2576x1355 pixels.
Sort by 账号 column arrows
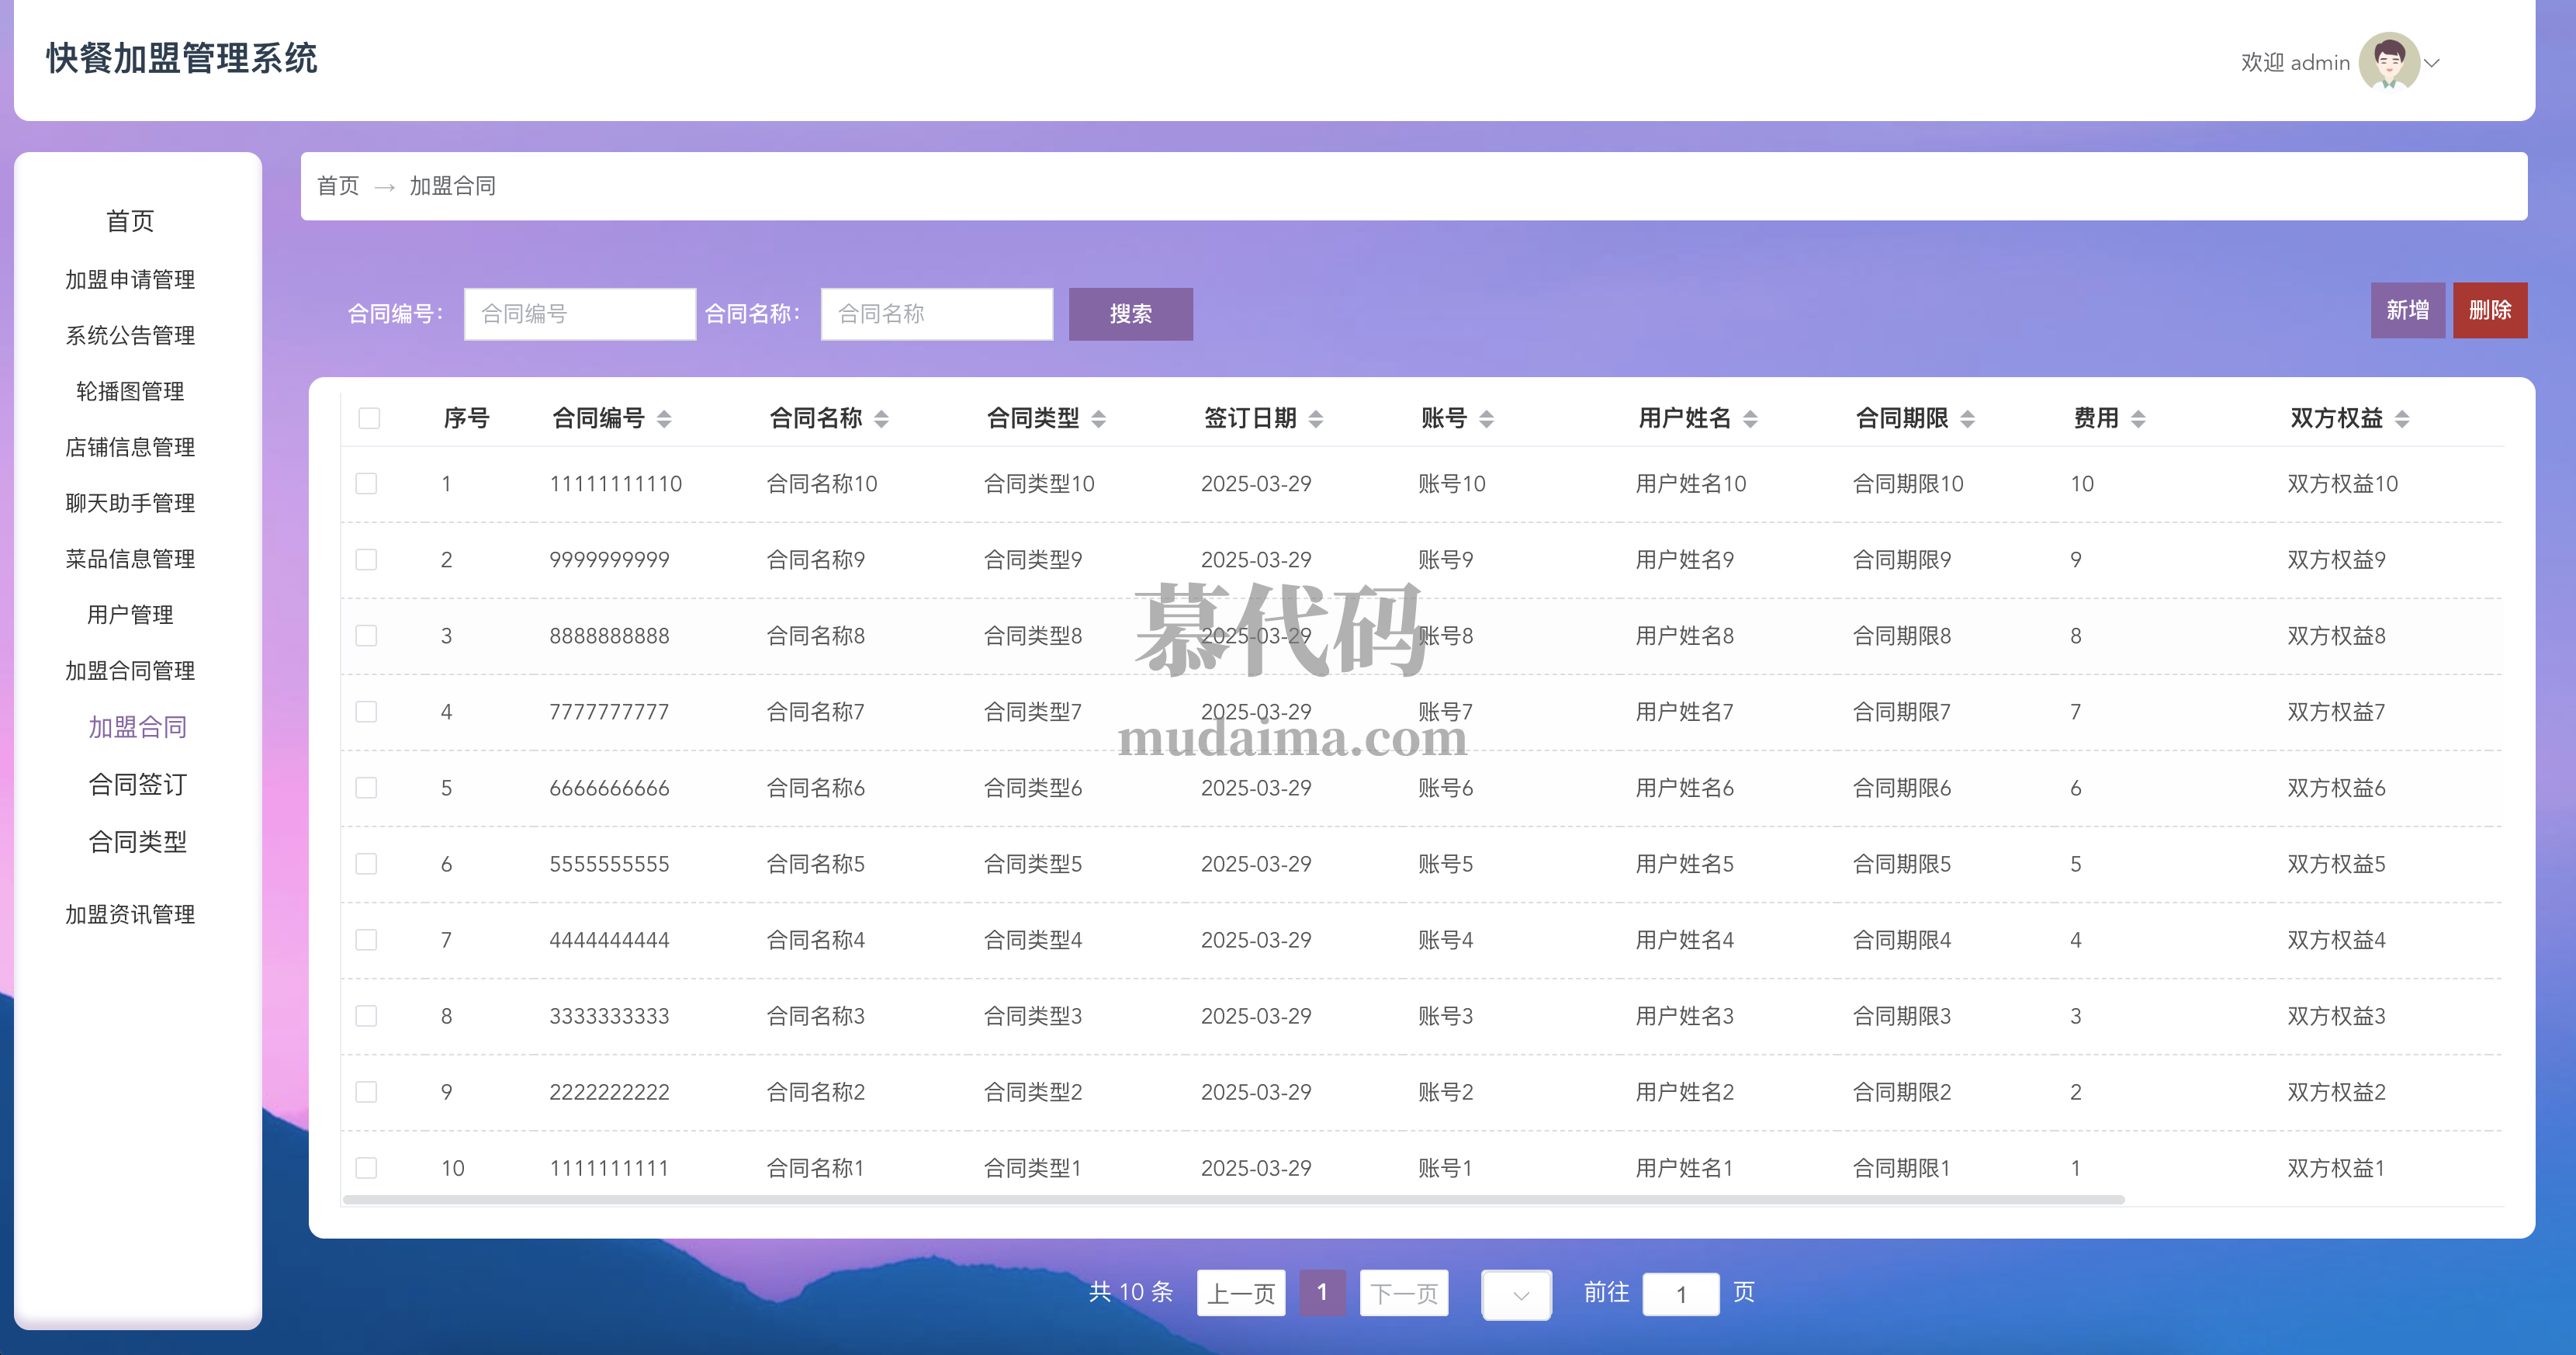click(x=1486, y=419)
